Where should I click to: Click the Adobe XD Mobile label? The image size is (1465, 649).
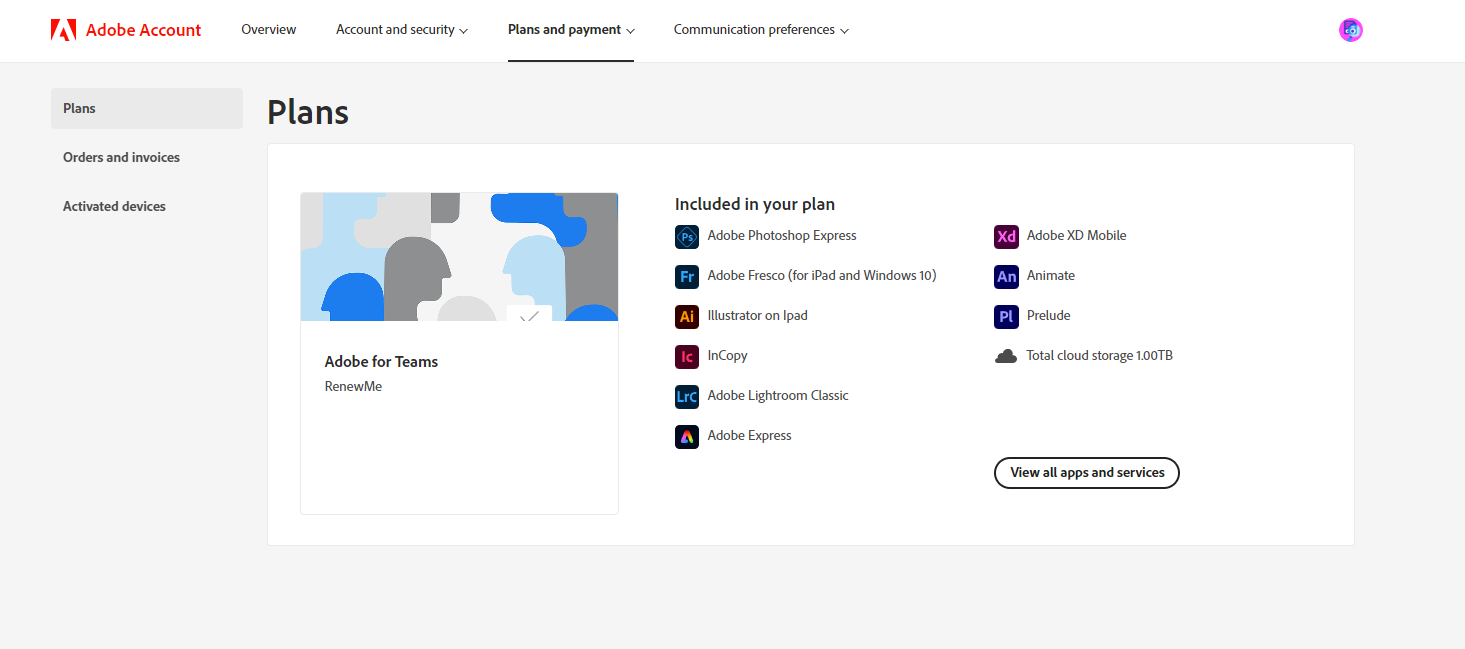coord(1076,236)
